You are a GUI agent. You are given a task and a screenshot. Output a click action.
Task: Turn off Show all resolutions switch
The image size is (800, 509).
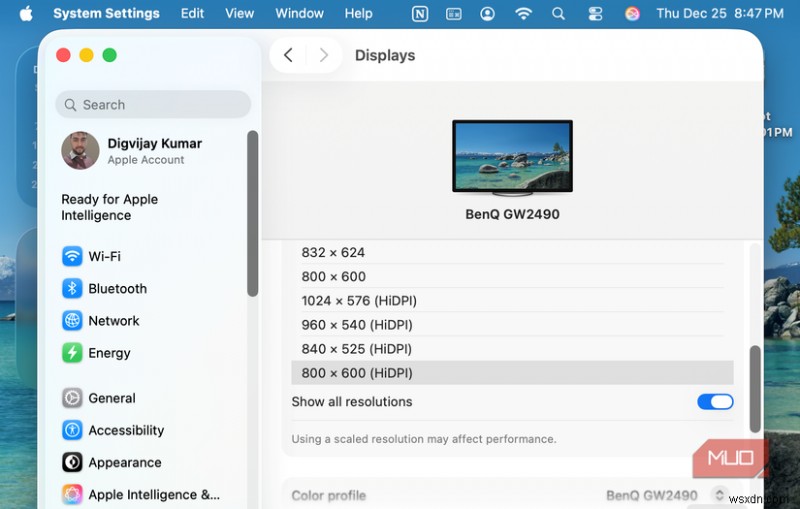[715, 401]
